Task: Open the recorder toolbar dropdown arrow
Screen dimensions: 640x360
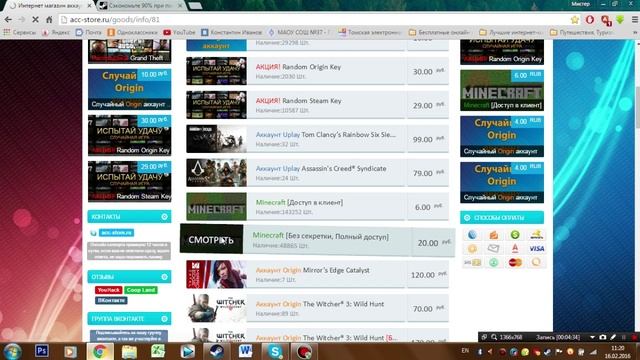Action: (592, 337)
